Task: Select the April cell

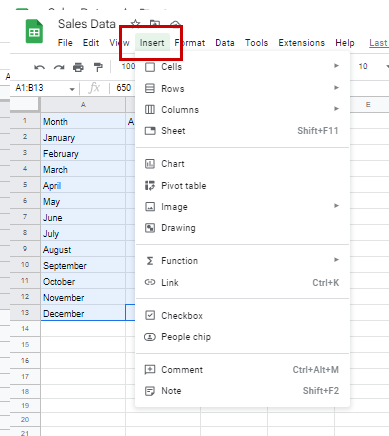Action: [83, 185]
